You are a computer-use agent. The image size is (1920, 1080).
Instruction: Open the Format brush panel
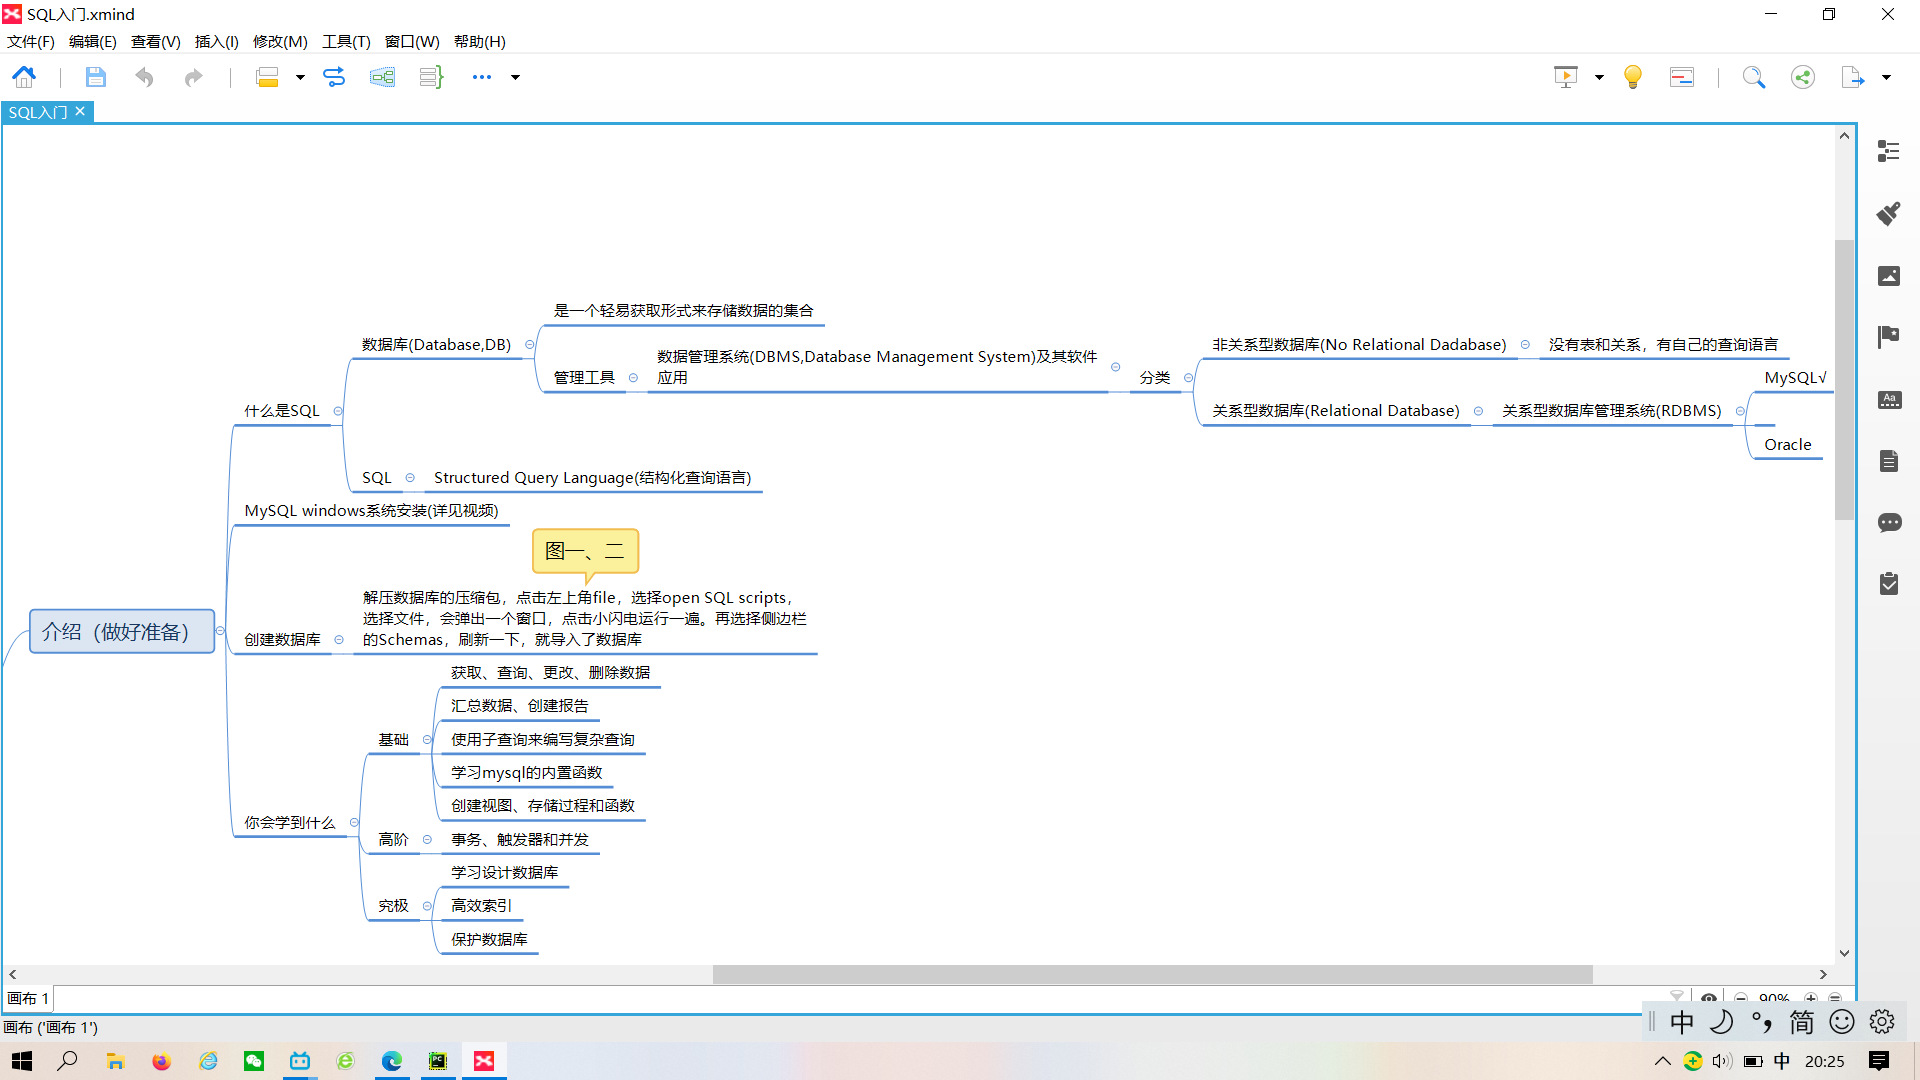pyautogui.click(x=1888, y=213)
